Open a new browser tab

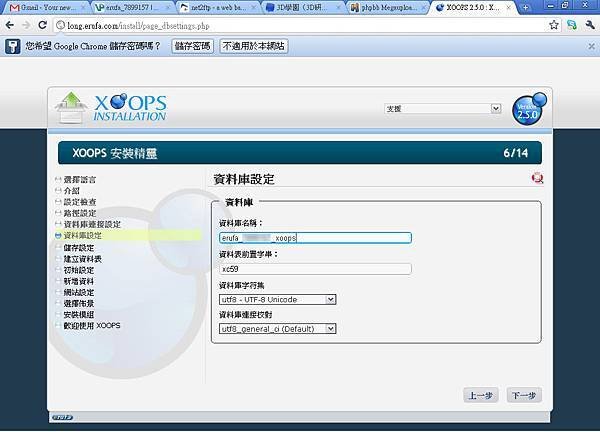(526, 7)
